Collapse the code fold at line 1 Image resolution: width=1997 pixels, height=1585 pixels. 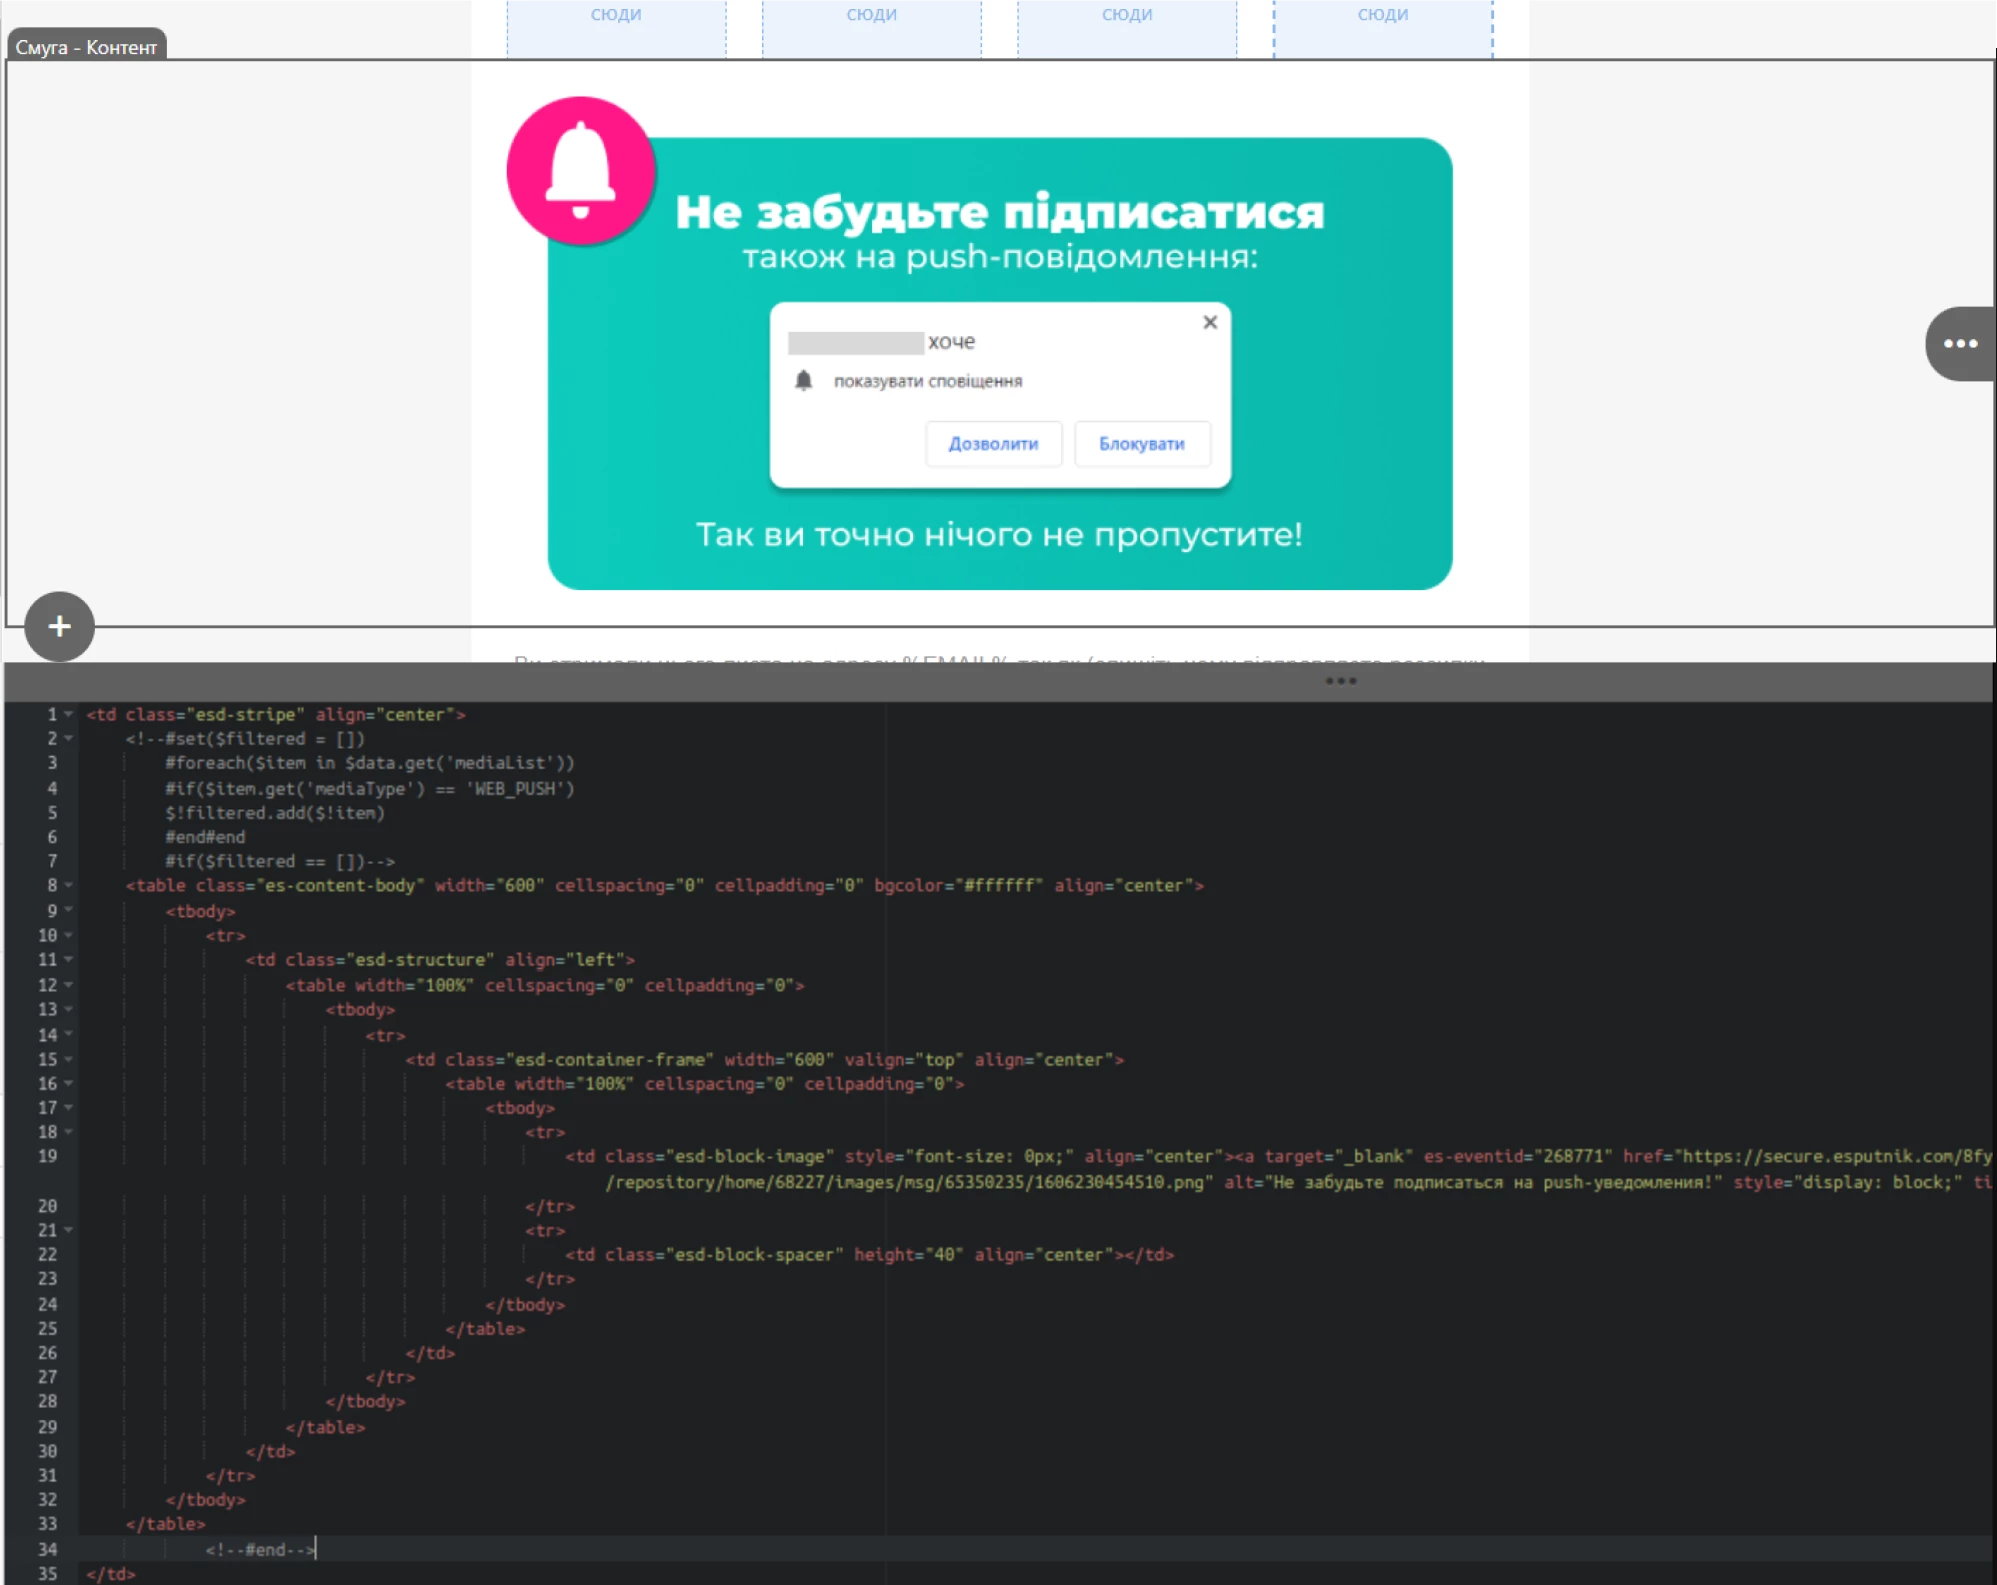(69, 714)
